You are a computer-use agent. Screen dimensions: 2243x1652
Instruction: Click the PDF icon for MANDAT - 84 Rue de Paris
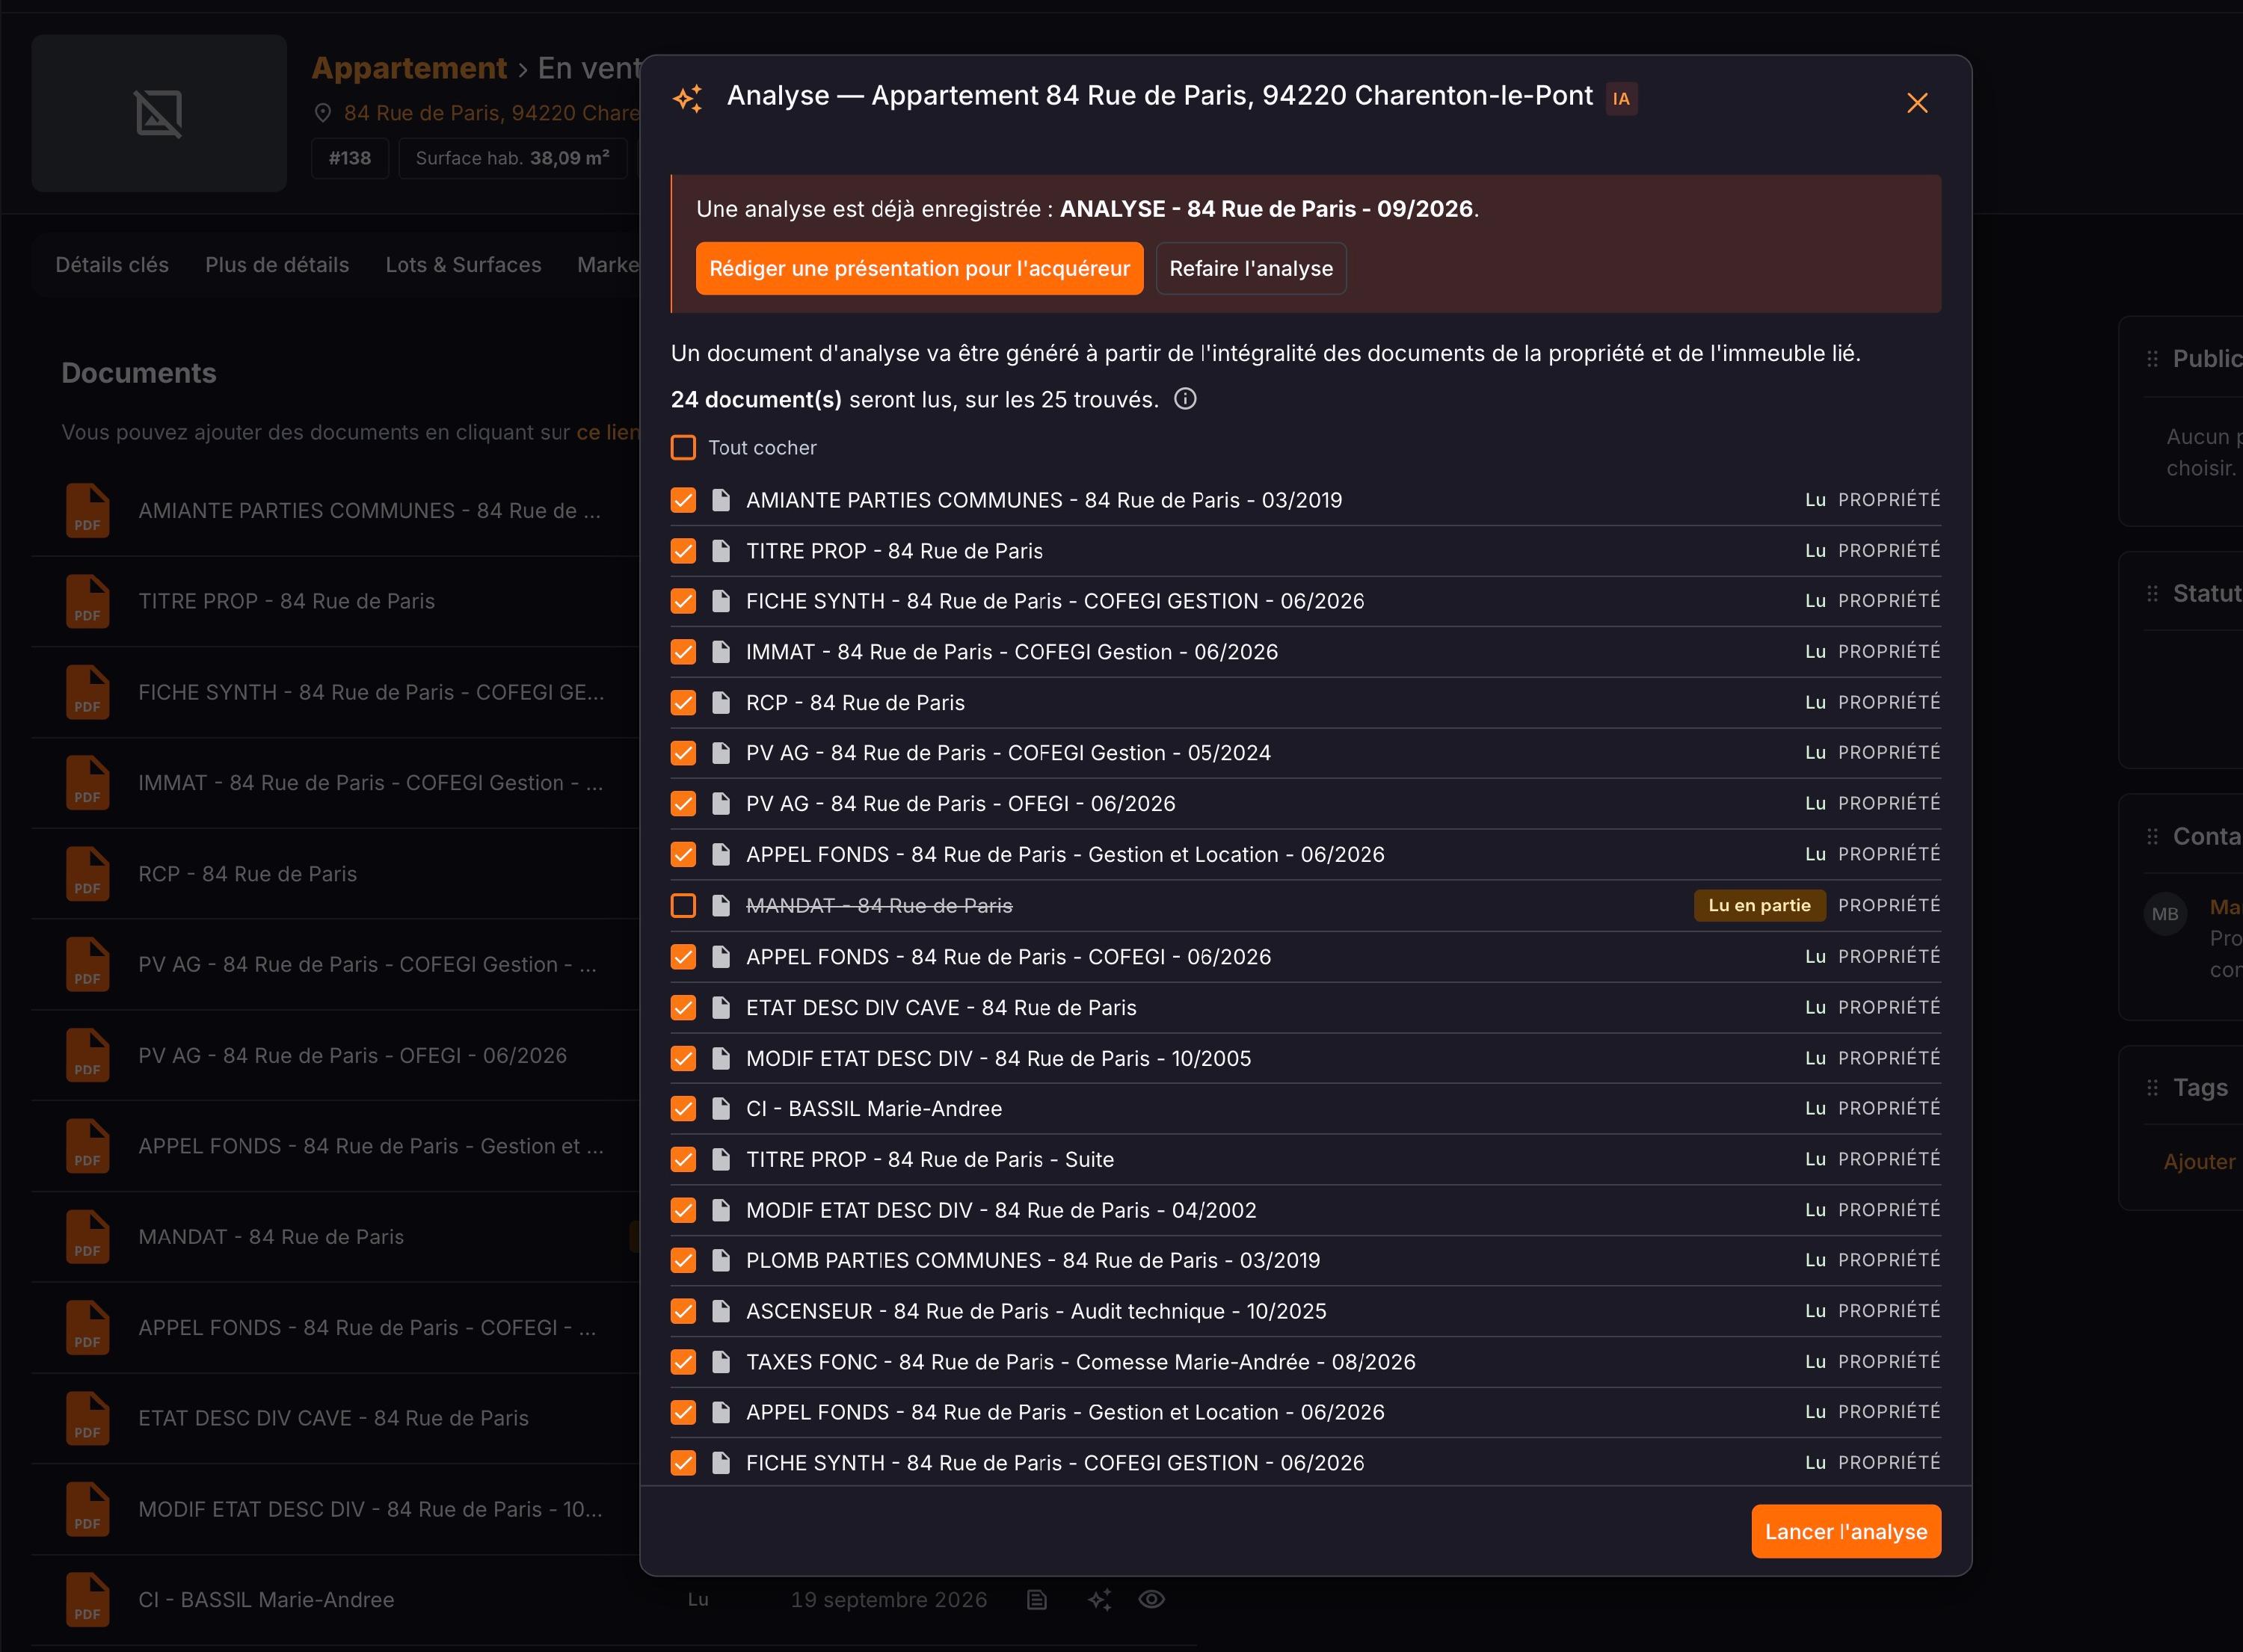pyautogui.click(x=88, y=1237)
